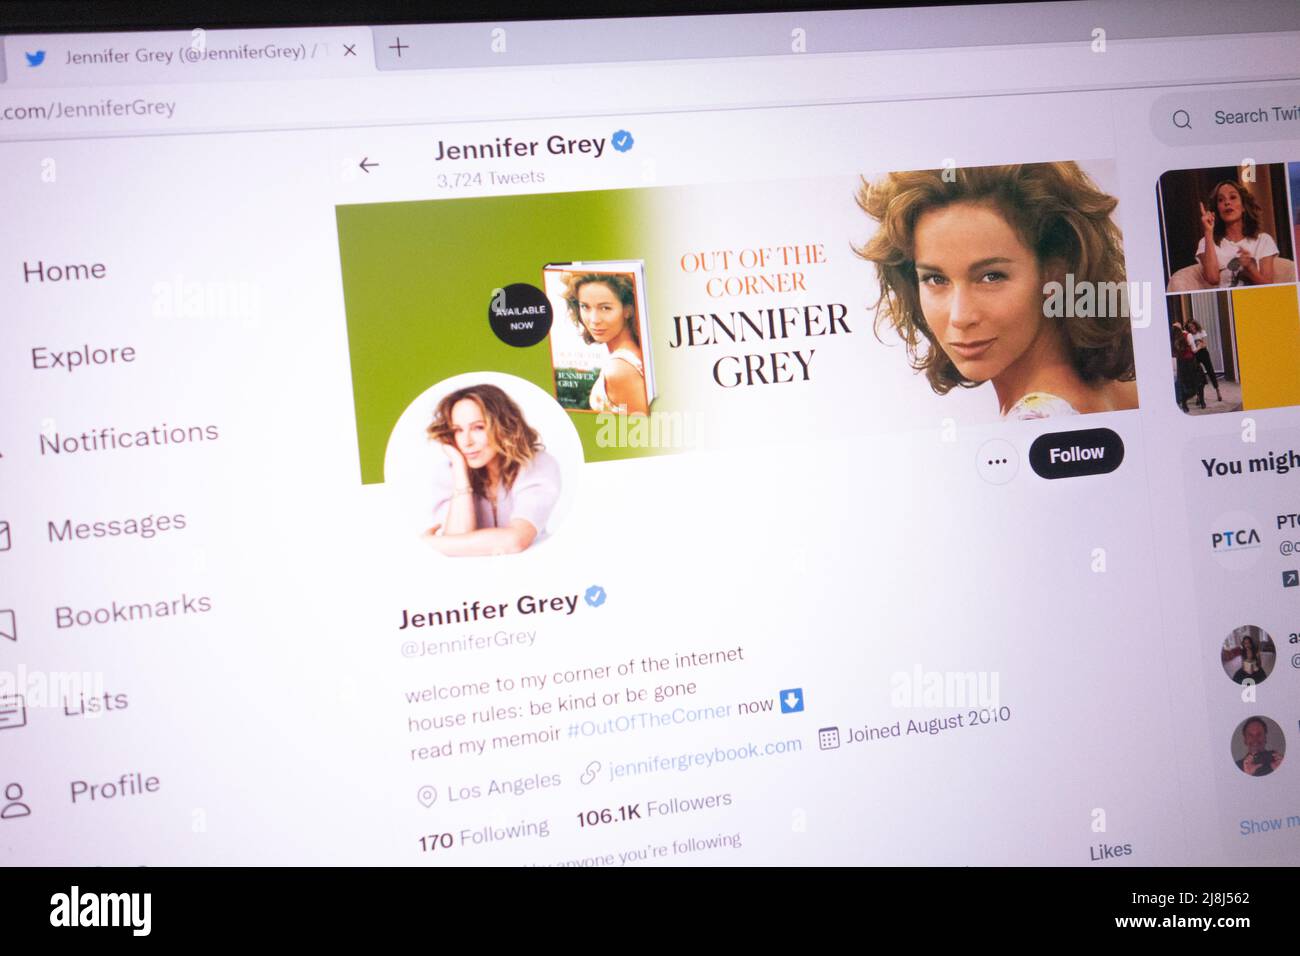
Task: View the 170 Following list
Action: [483, 835]
